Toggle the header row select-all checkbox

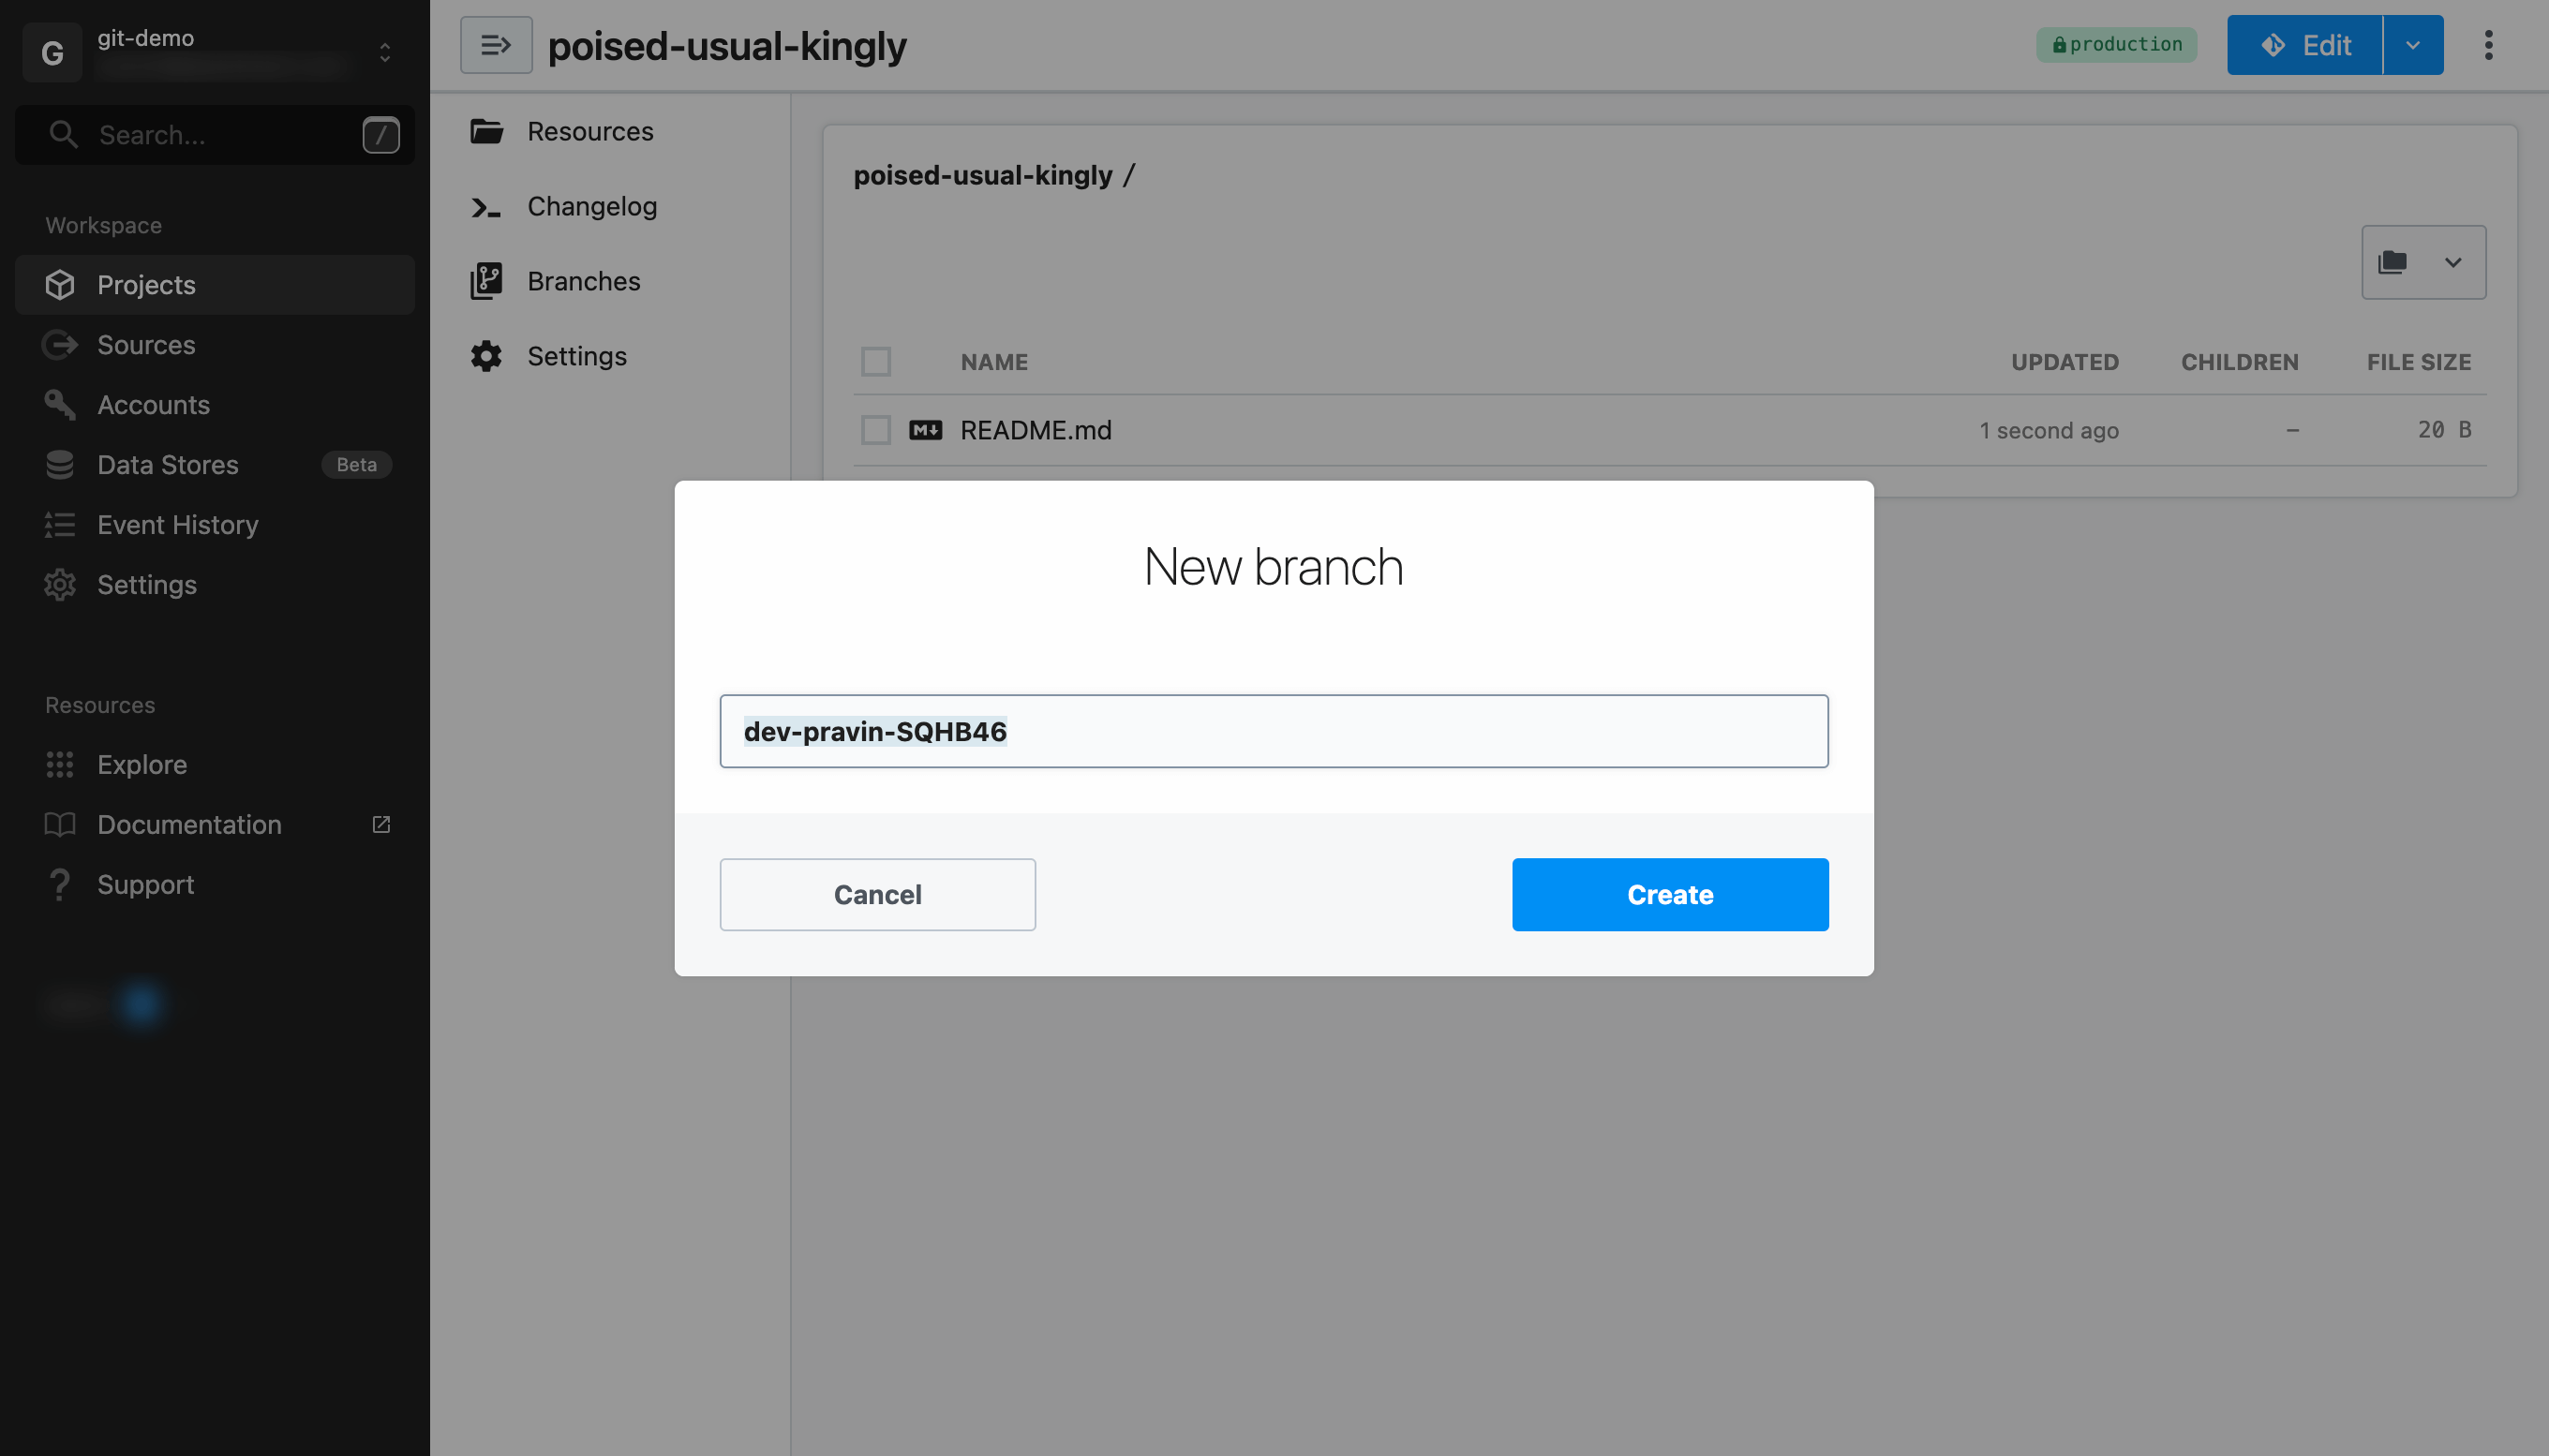point(875,363)
